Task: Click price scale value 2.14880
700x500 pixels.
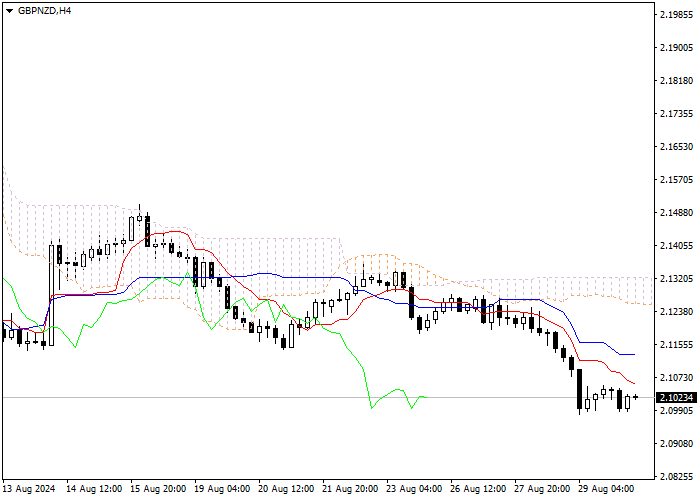Action: pos(676,213)
